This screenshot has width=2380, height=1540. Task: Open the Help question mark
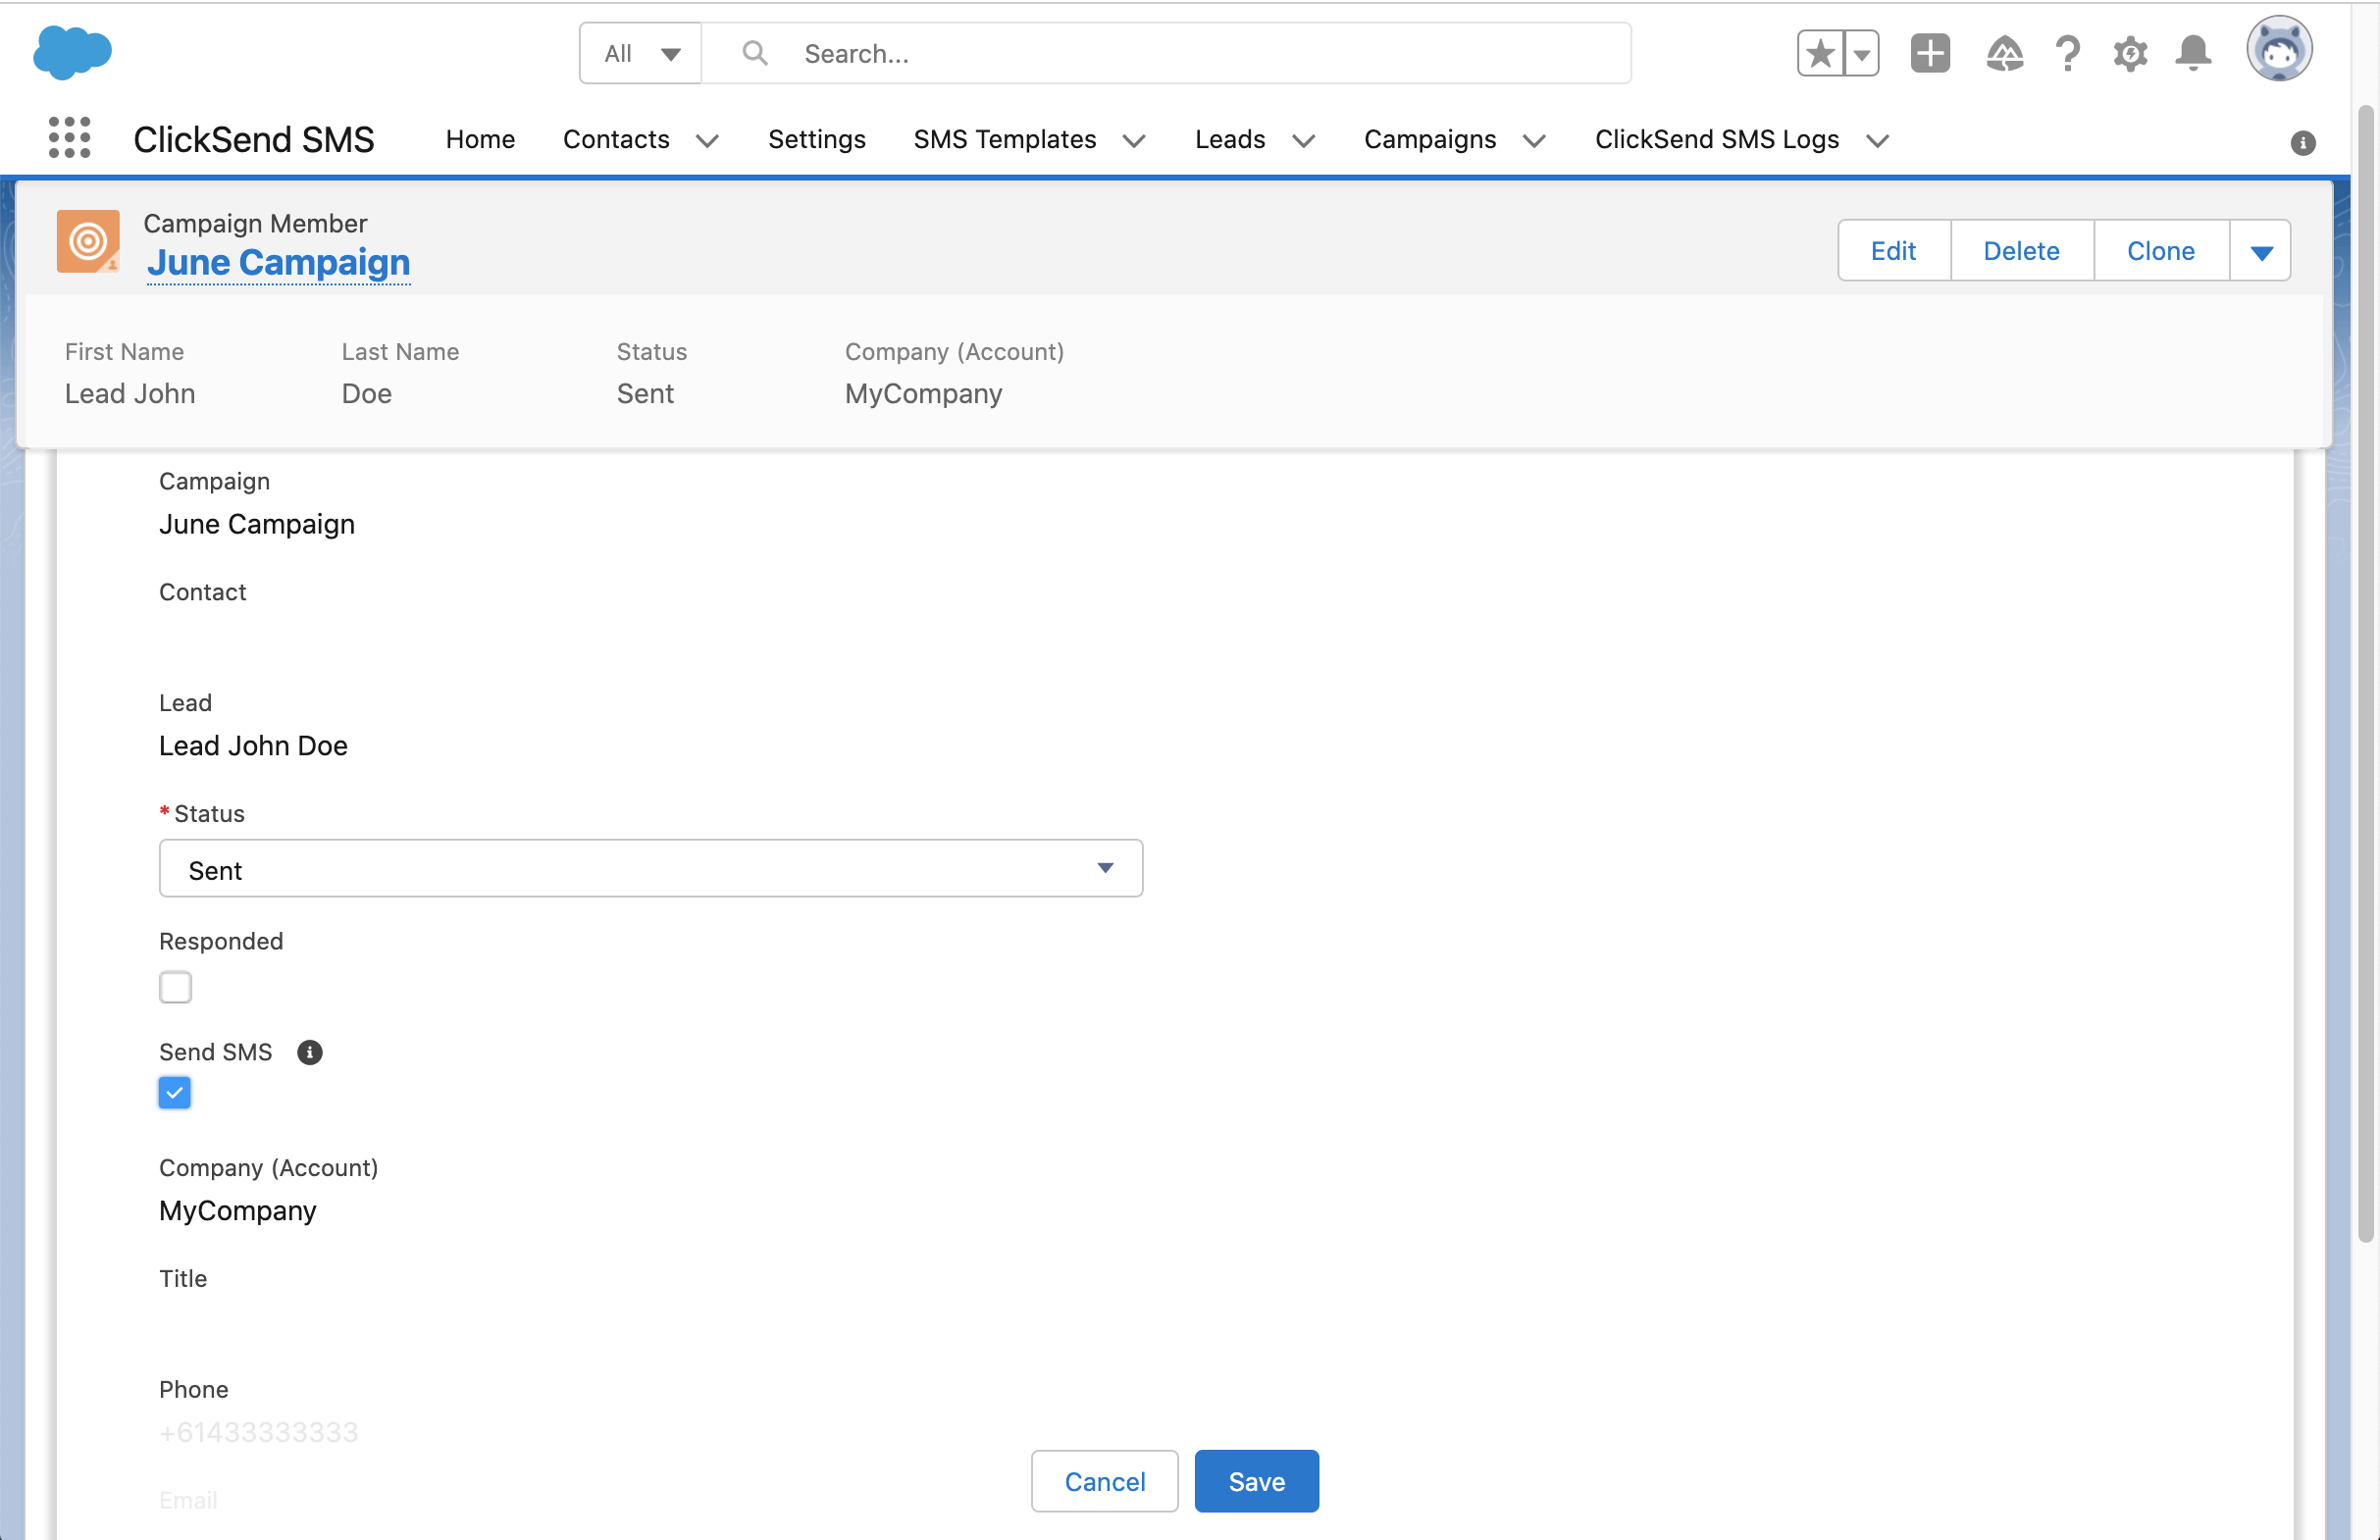(x=2068, y=53)
